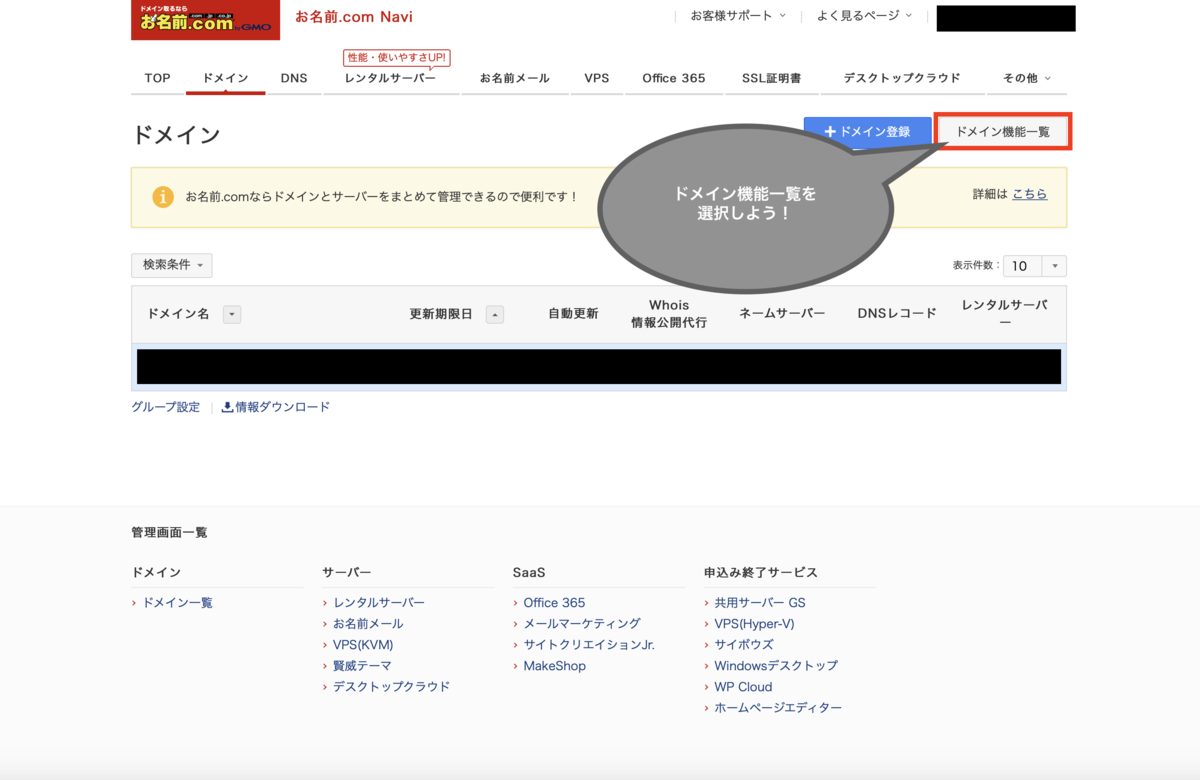Open the お客様サポート dropdown
Screen dimensions: 1200x780
click(738, 16)
